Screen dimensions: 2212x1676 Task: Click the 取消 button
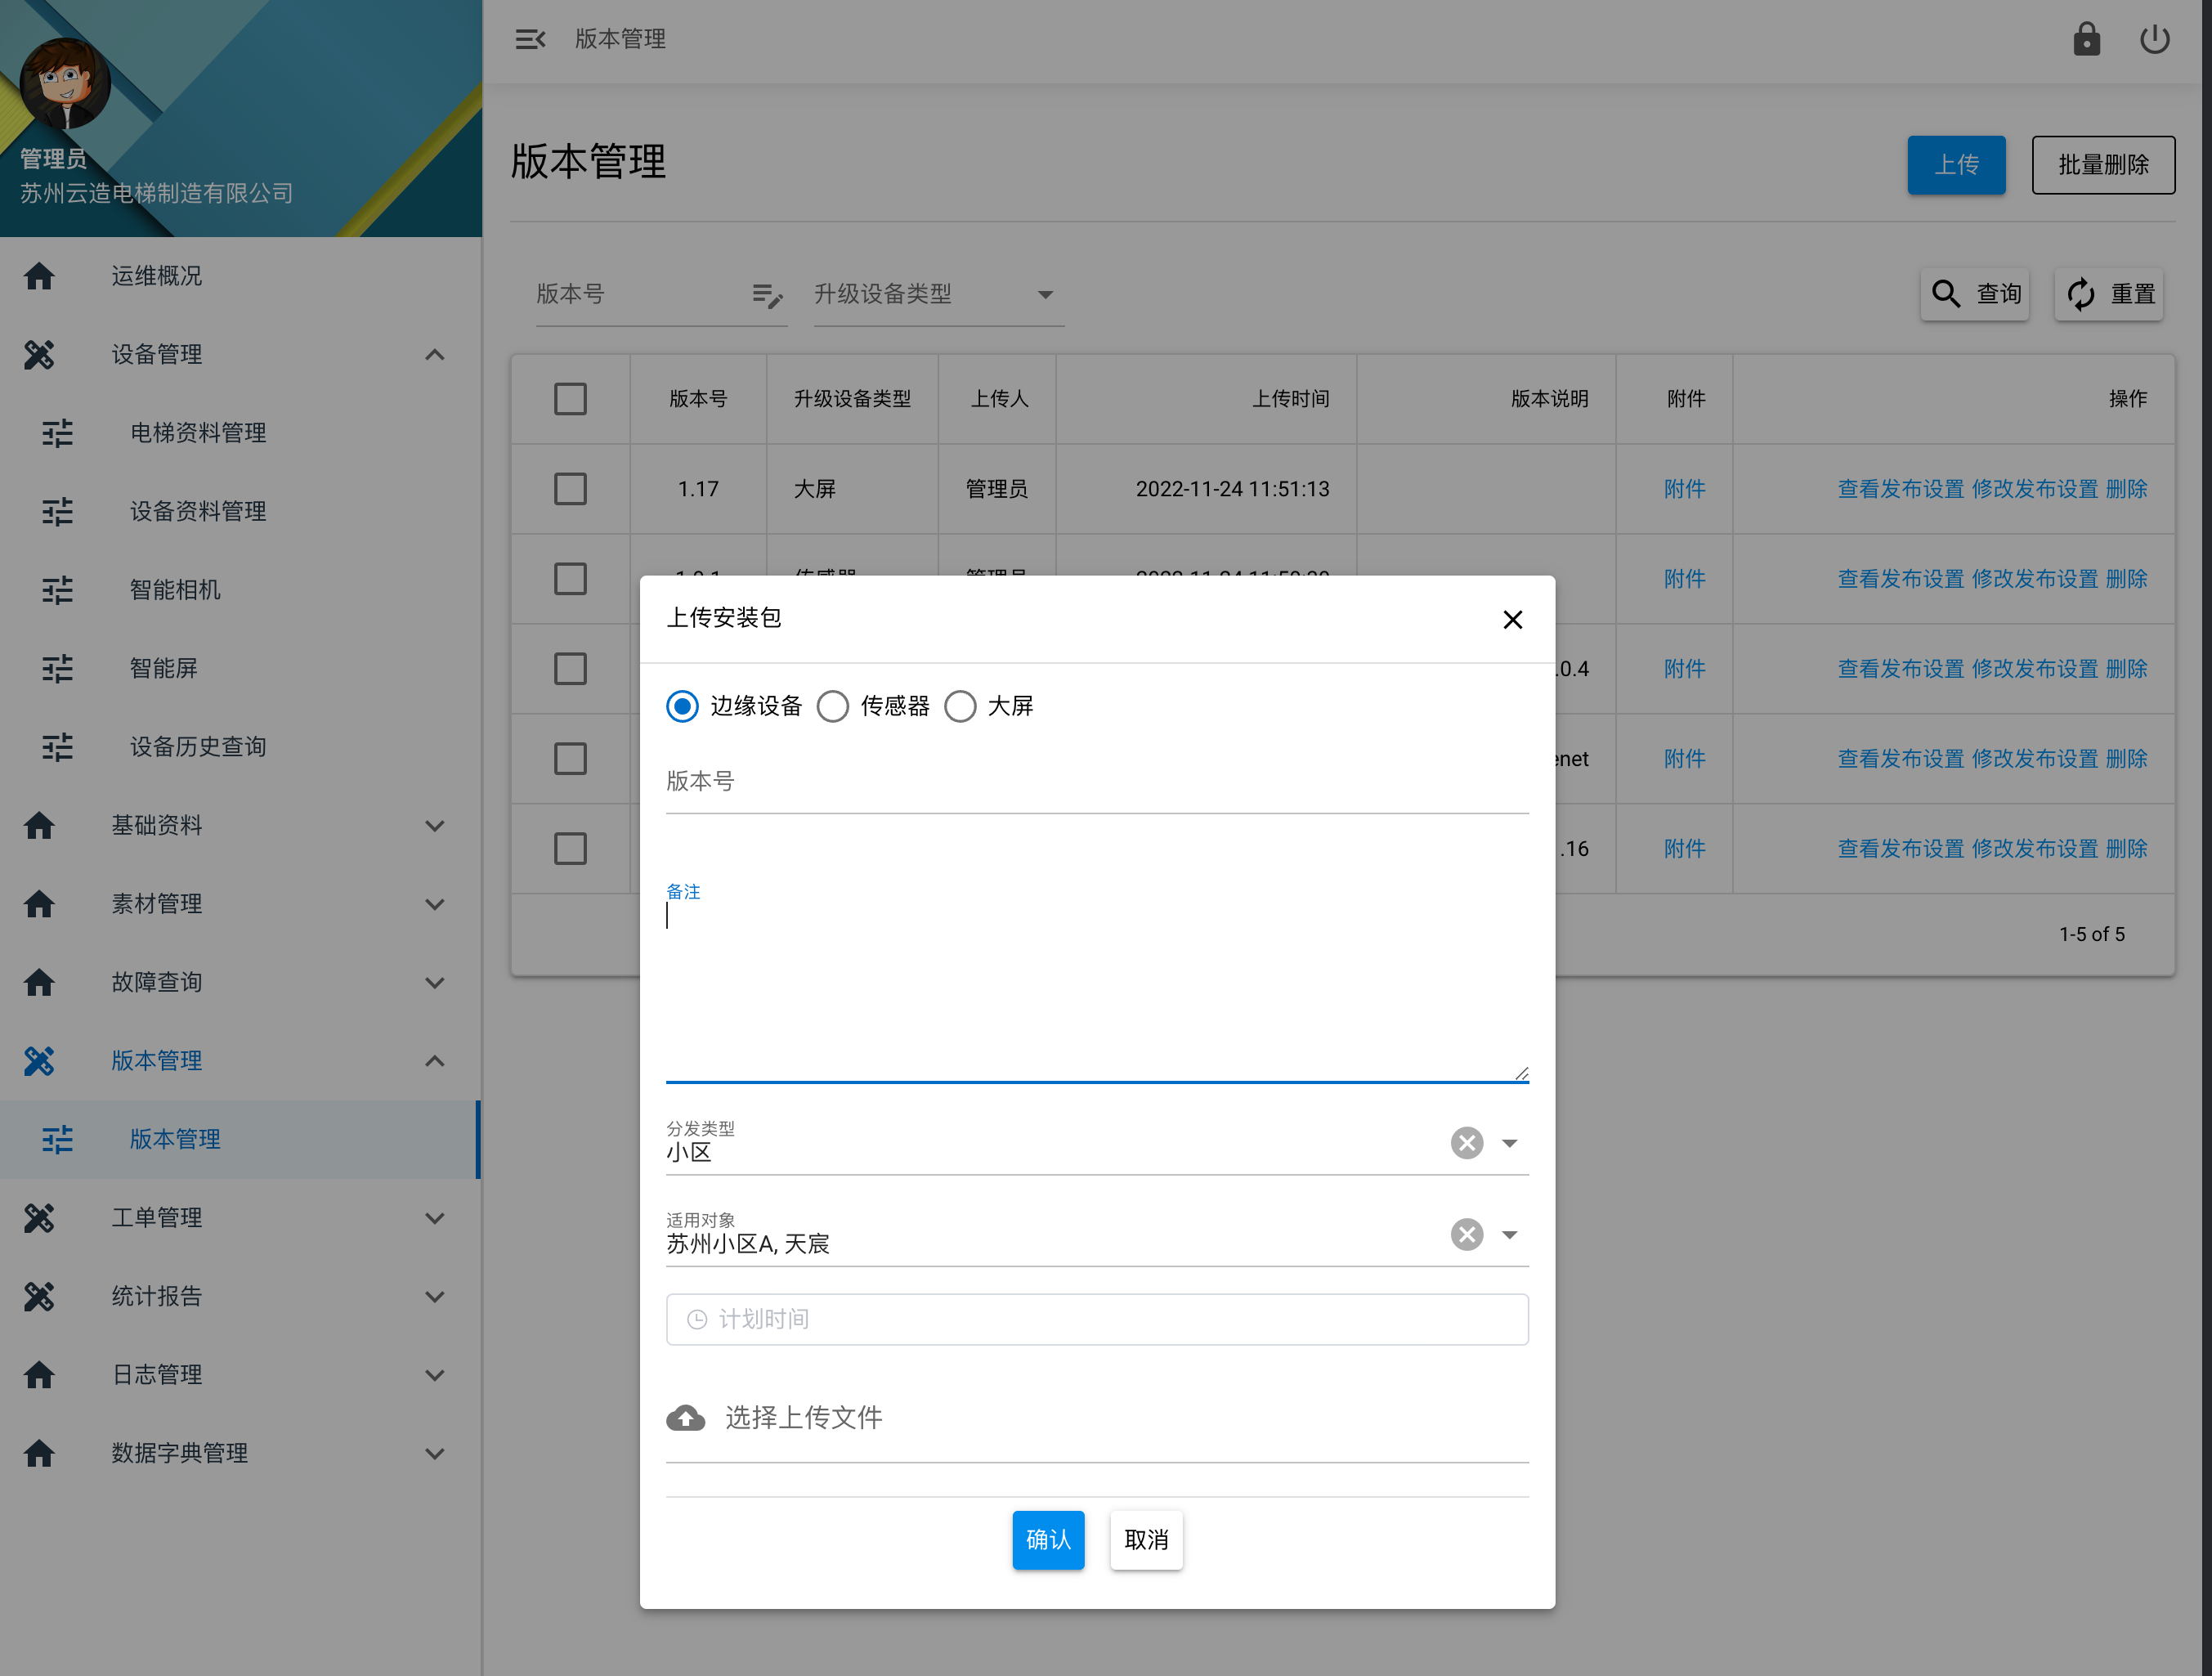click(1146, 1540)
